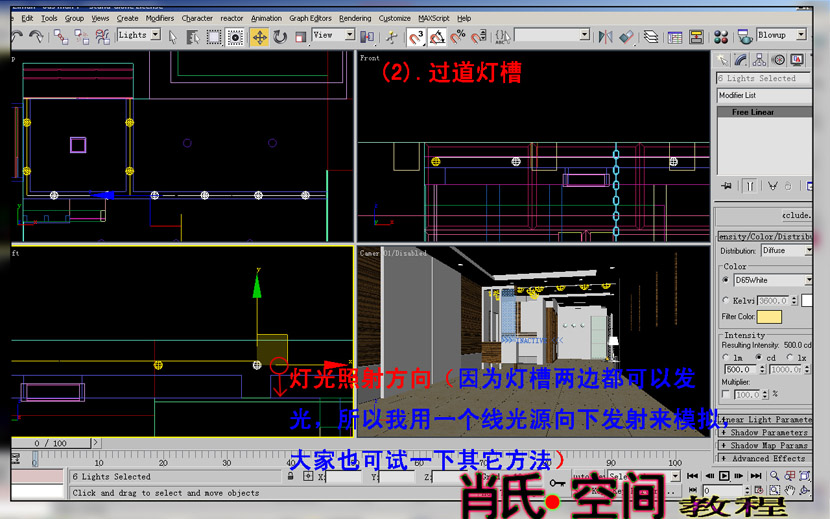The width and height of the screenshot is (830, 519).
Task: Open the Material Editor spheres icon
Action: point(716,36)
